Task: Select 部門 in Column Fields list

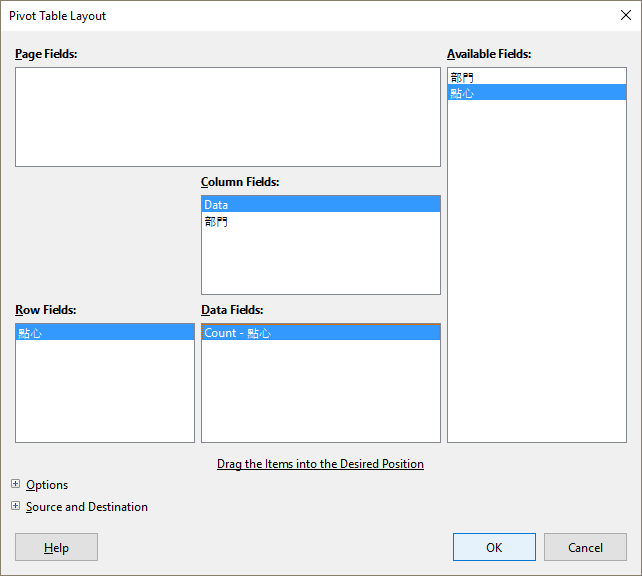Action: 216,221
